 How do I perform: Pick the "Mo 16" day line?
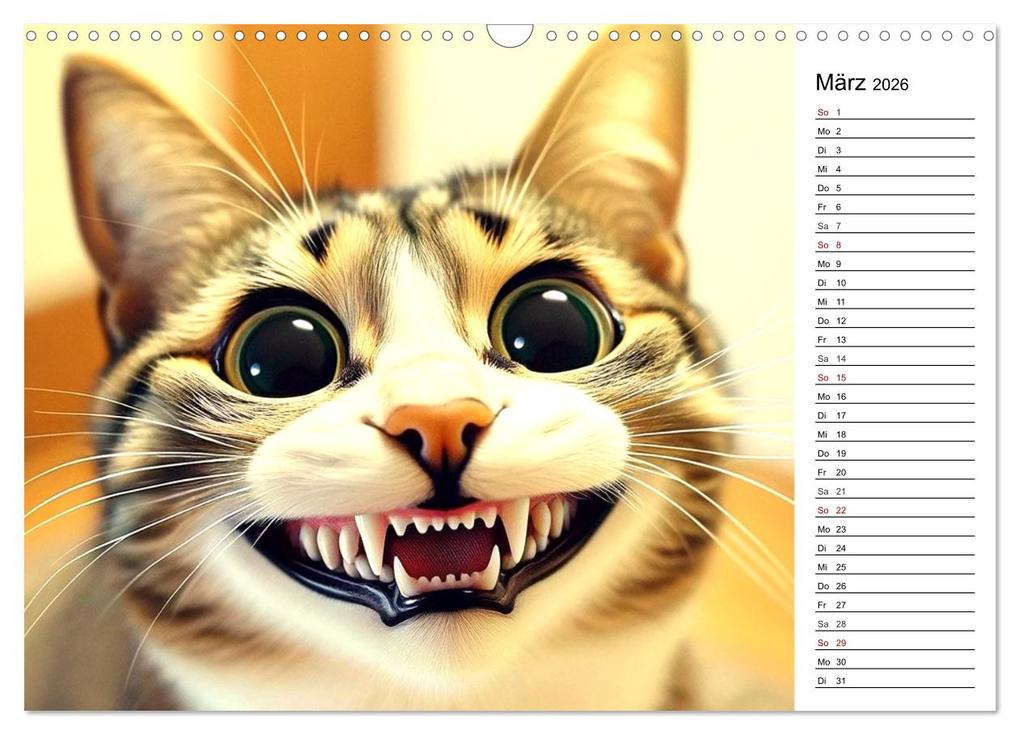[894, 397]
